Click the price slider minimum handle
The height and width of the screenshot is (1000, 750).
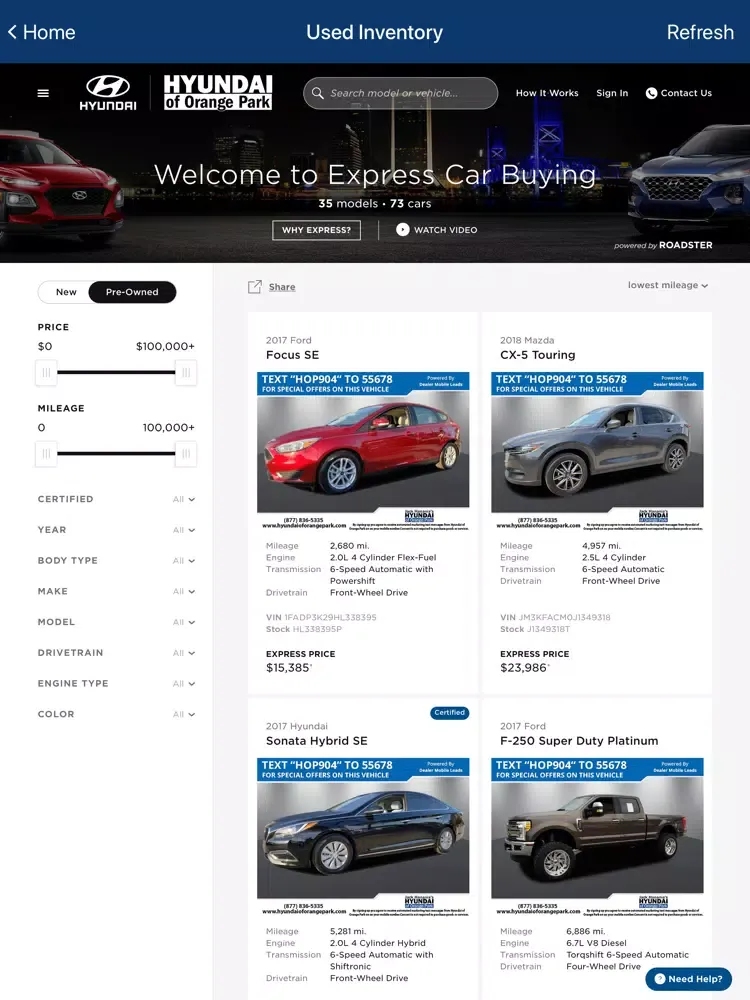click(x=46, y=372)
